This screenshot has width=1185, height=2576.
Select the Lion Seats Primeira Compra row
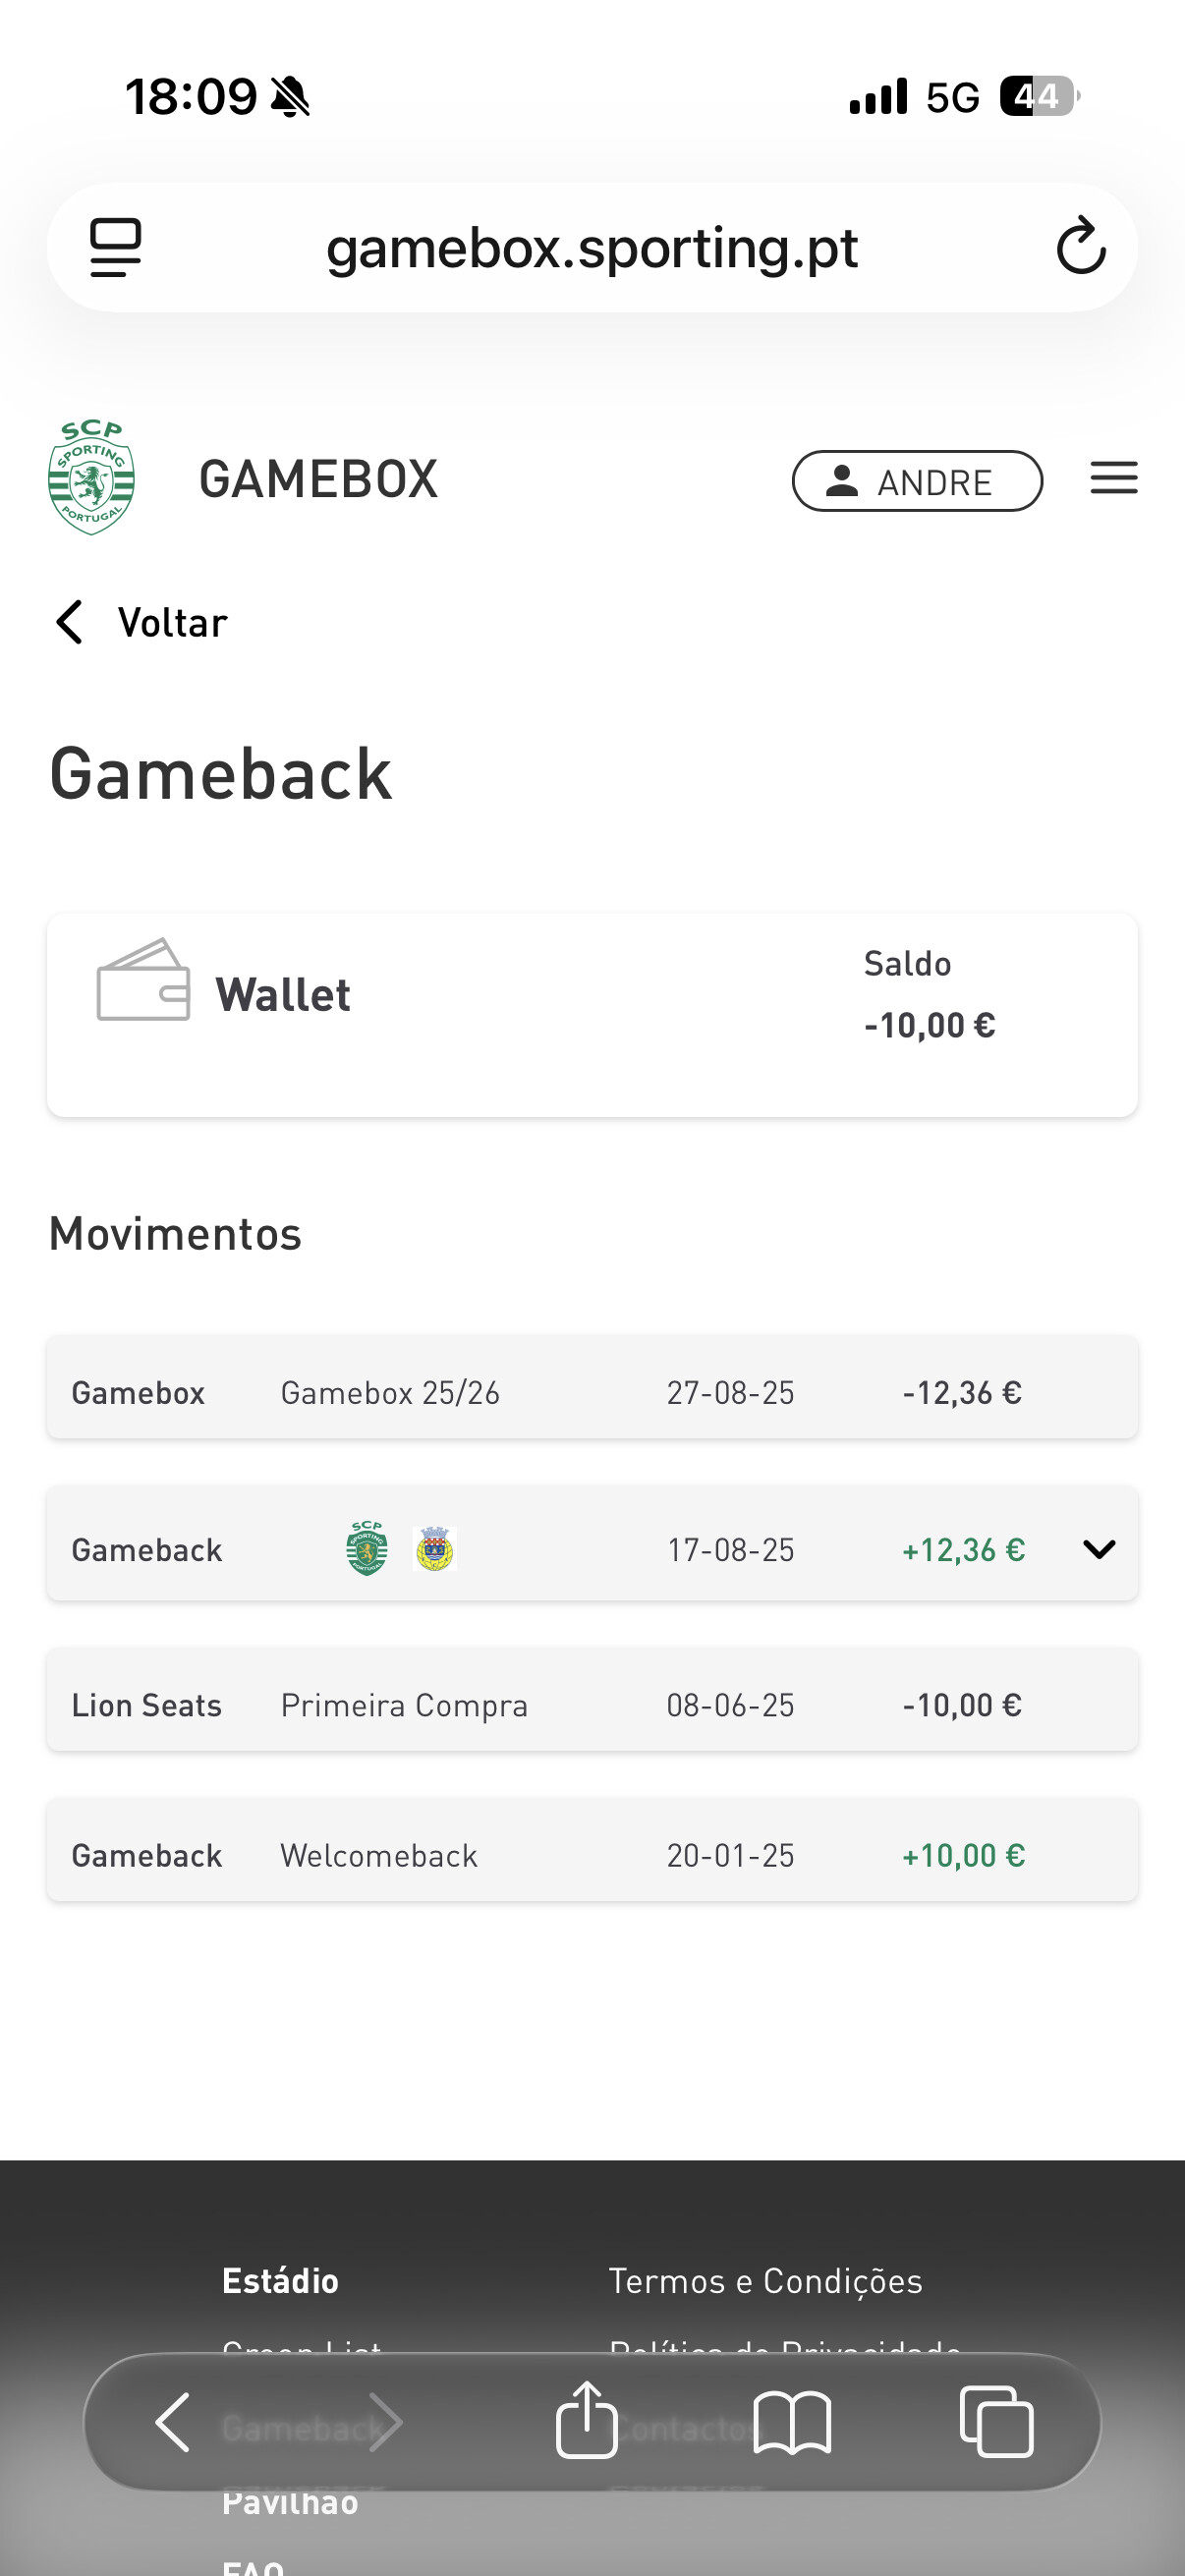click(x=591, y=1704)
